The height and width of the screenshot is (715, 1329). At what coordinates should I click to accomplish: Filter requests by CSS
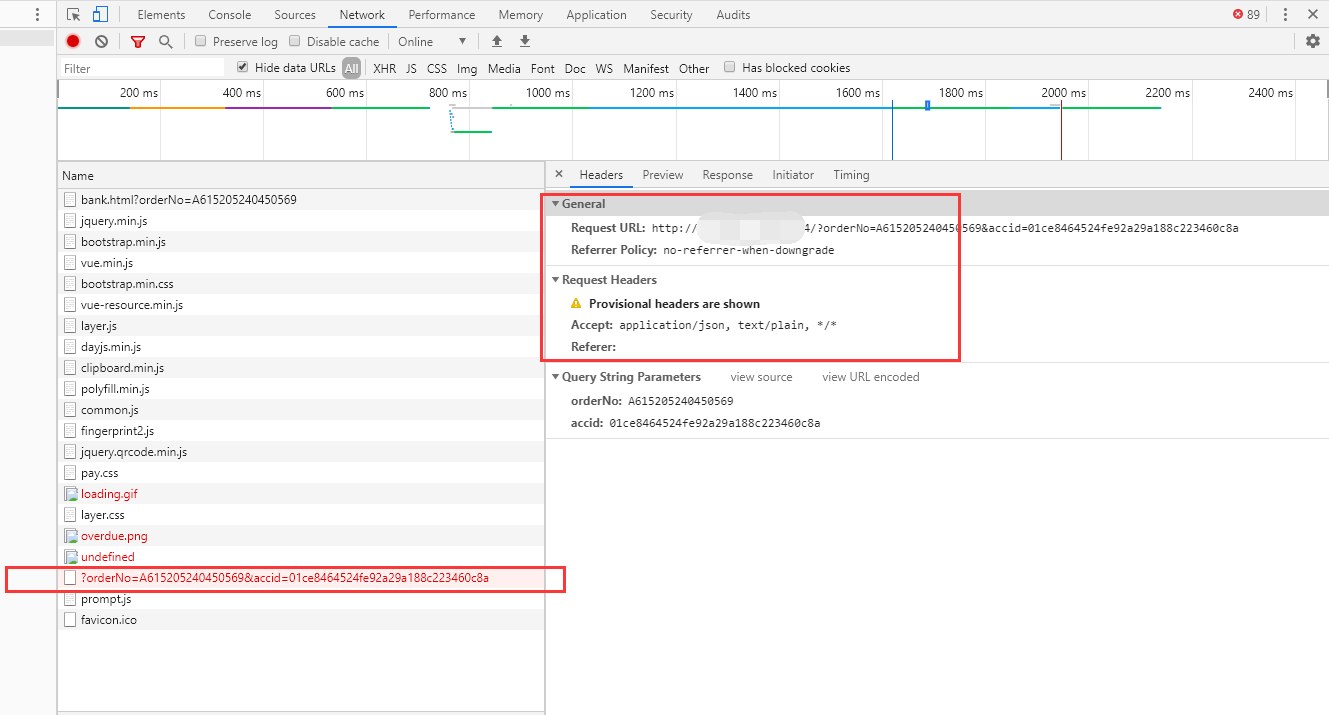[437, 68]
